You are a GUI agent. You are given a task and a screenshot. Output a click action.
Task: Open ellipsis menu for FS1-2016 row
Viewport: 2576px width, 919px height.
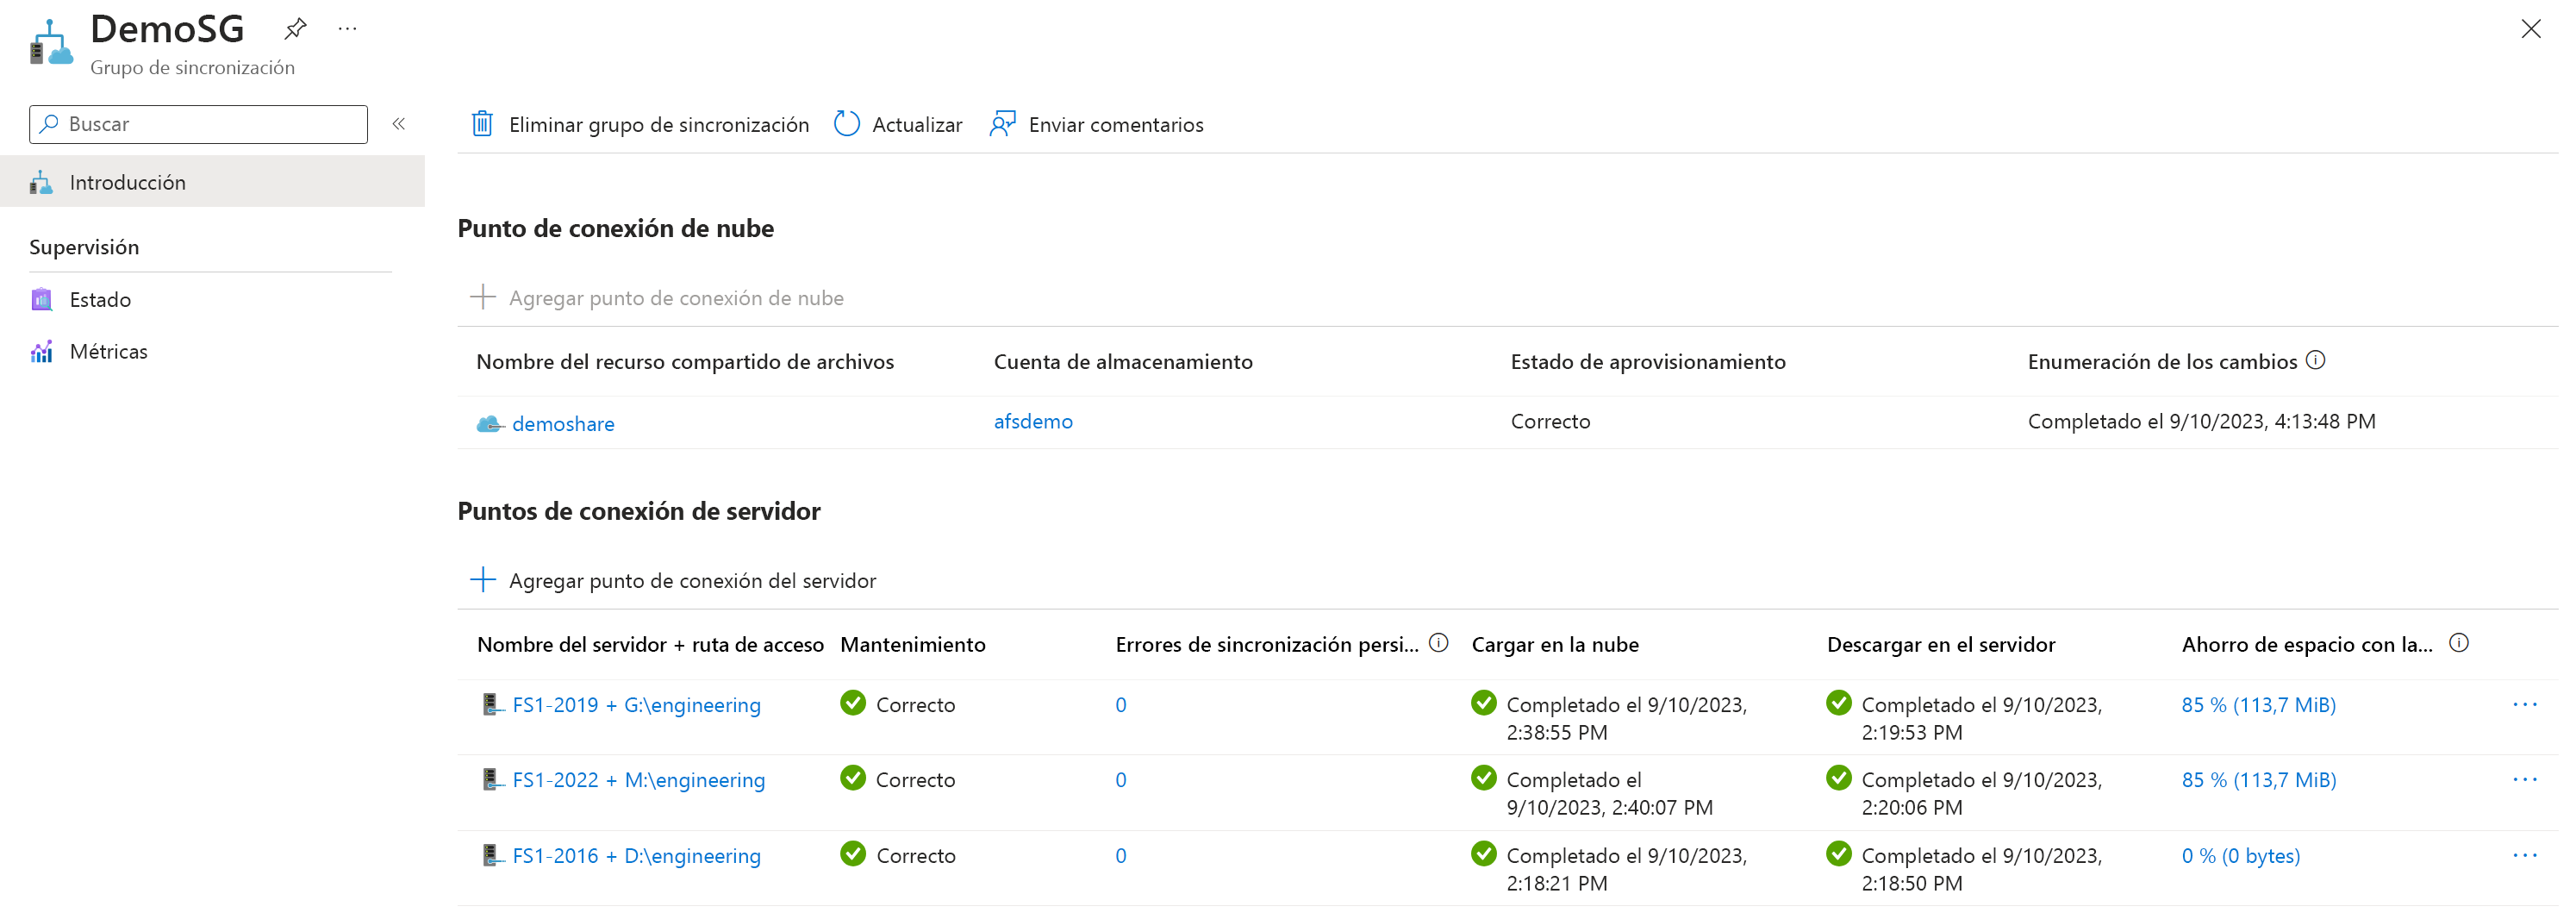click(2525, 855)
